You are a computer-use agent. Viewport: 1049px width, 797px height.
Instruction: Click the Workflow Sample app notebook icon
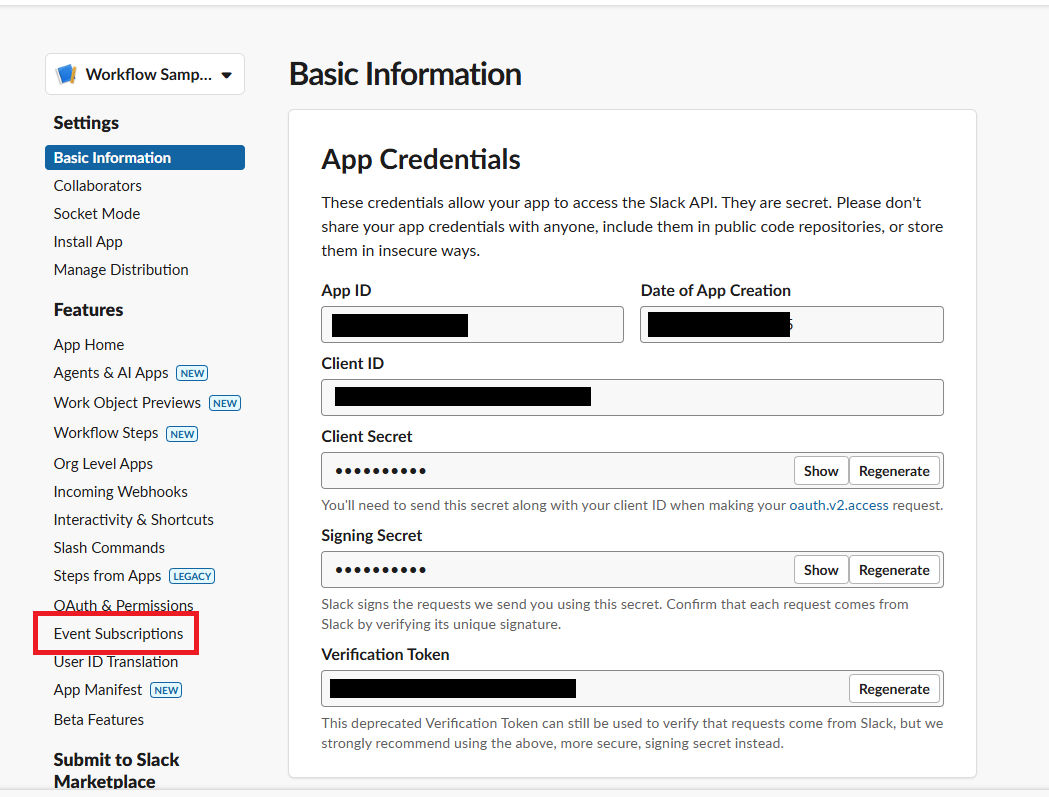[x=66, y=74]
